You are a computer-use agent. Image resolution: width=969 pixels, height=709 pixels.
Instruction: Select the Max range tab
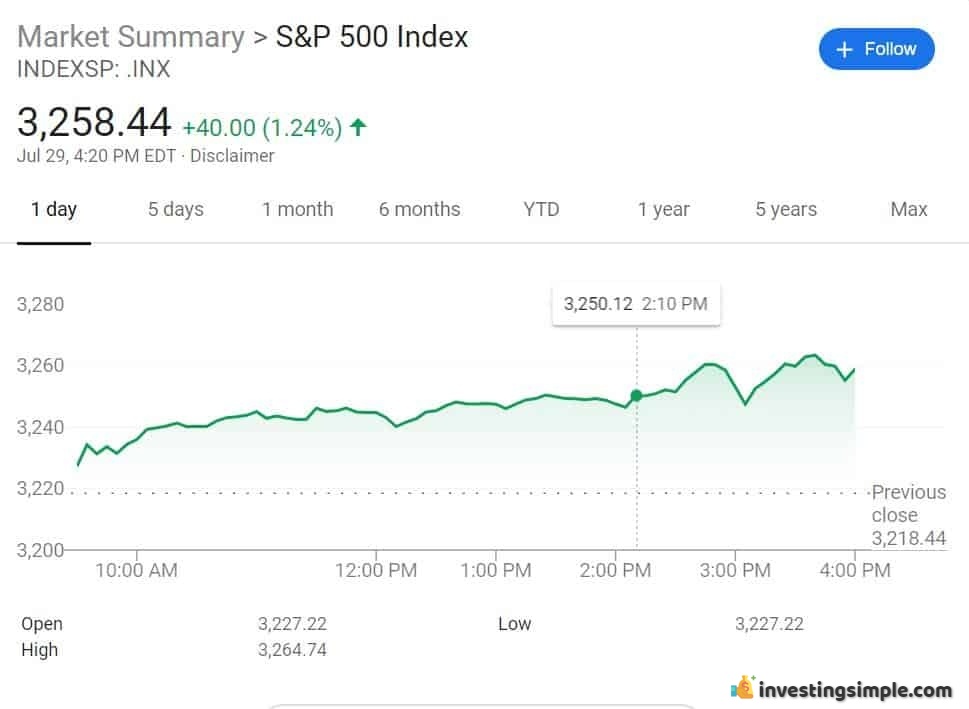908,210
